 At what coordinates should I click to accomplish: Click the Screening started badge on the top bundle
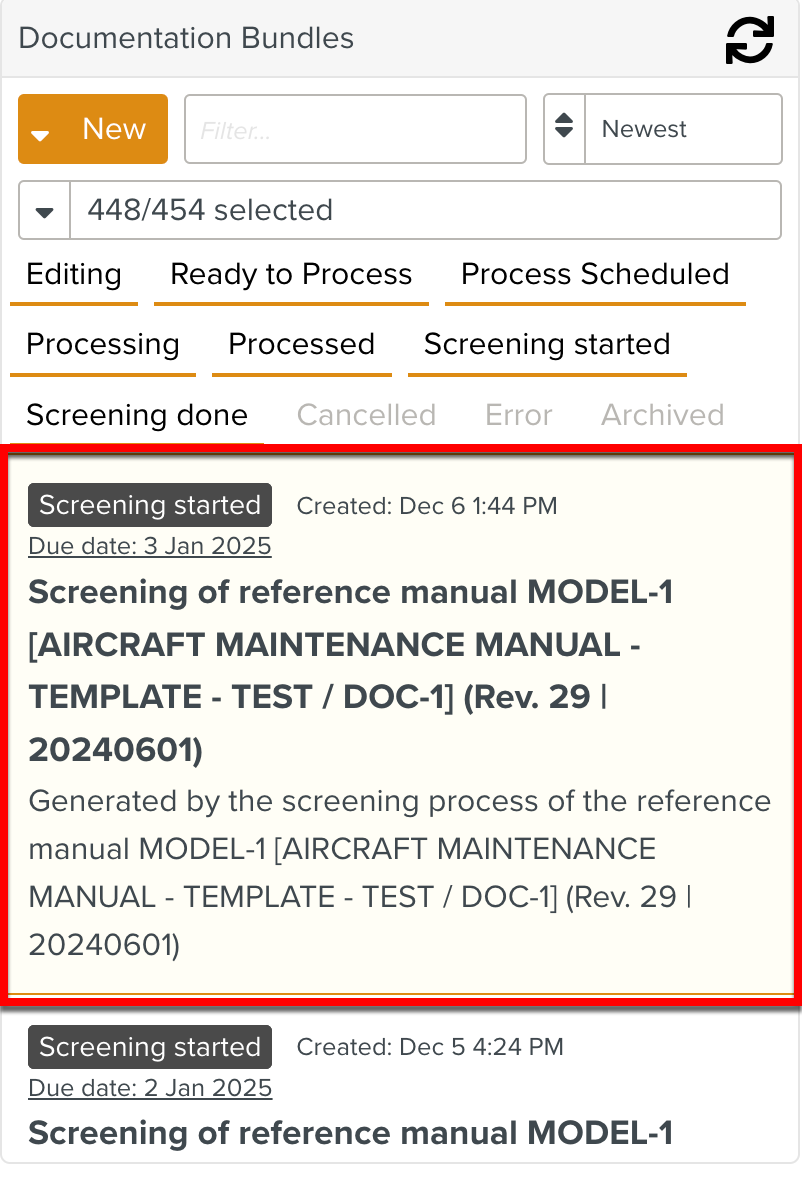(149, 505)
